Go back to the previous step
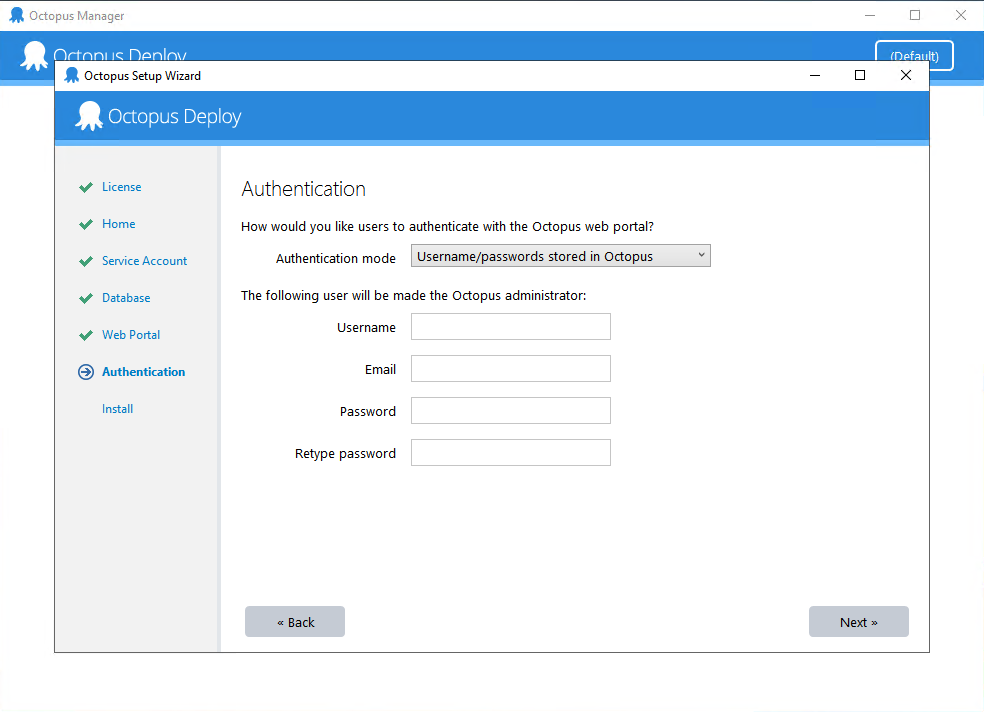 (x=295, y=622)
